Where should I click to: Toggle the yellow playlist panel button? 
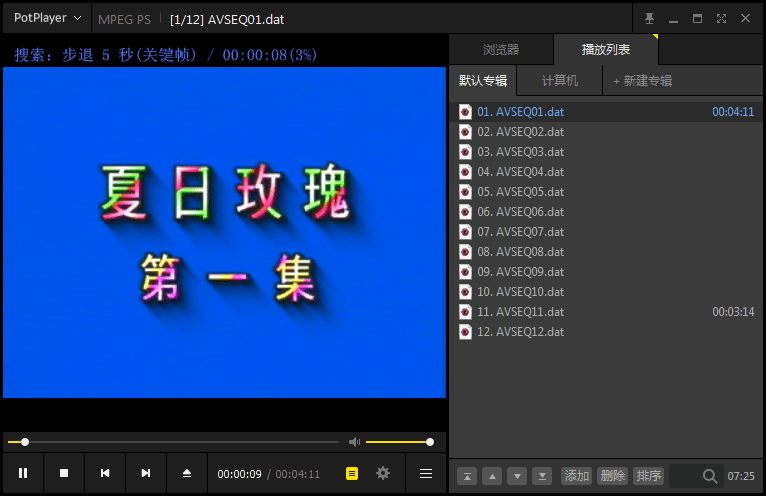352,473
